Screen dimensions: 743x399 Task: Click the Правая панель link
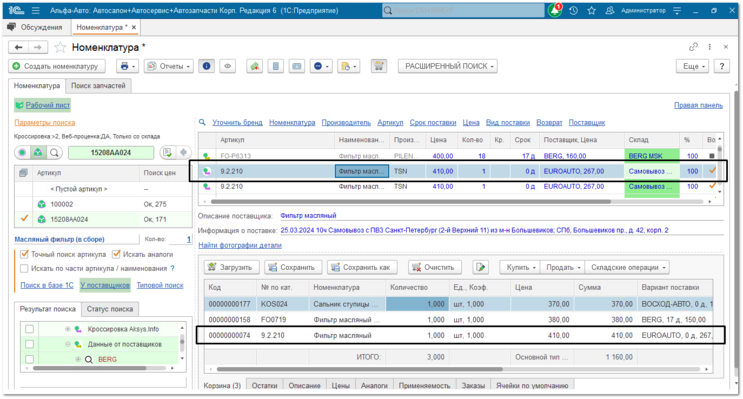click(698, 105)
